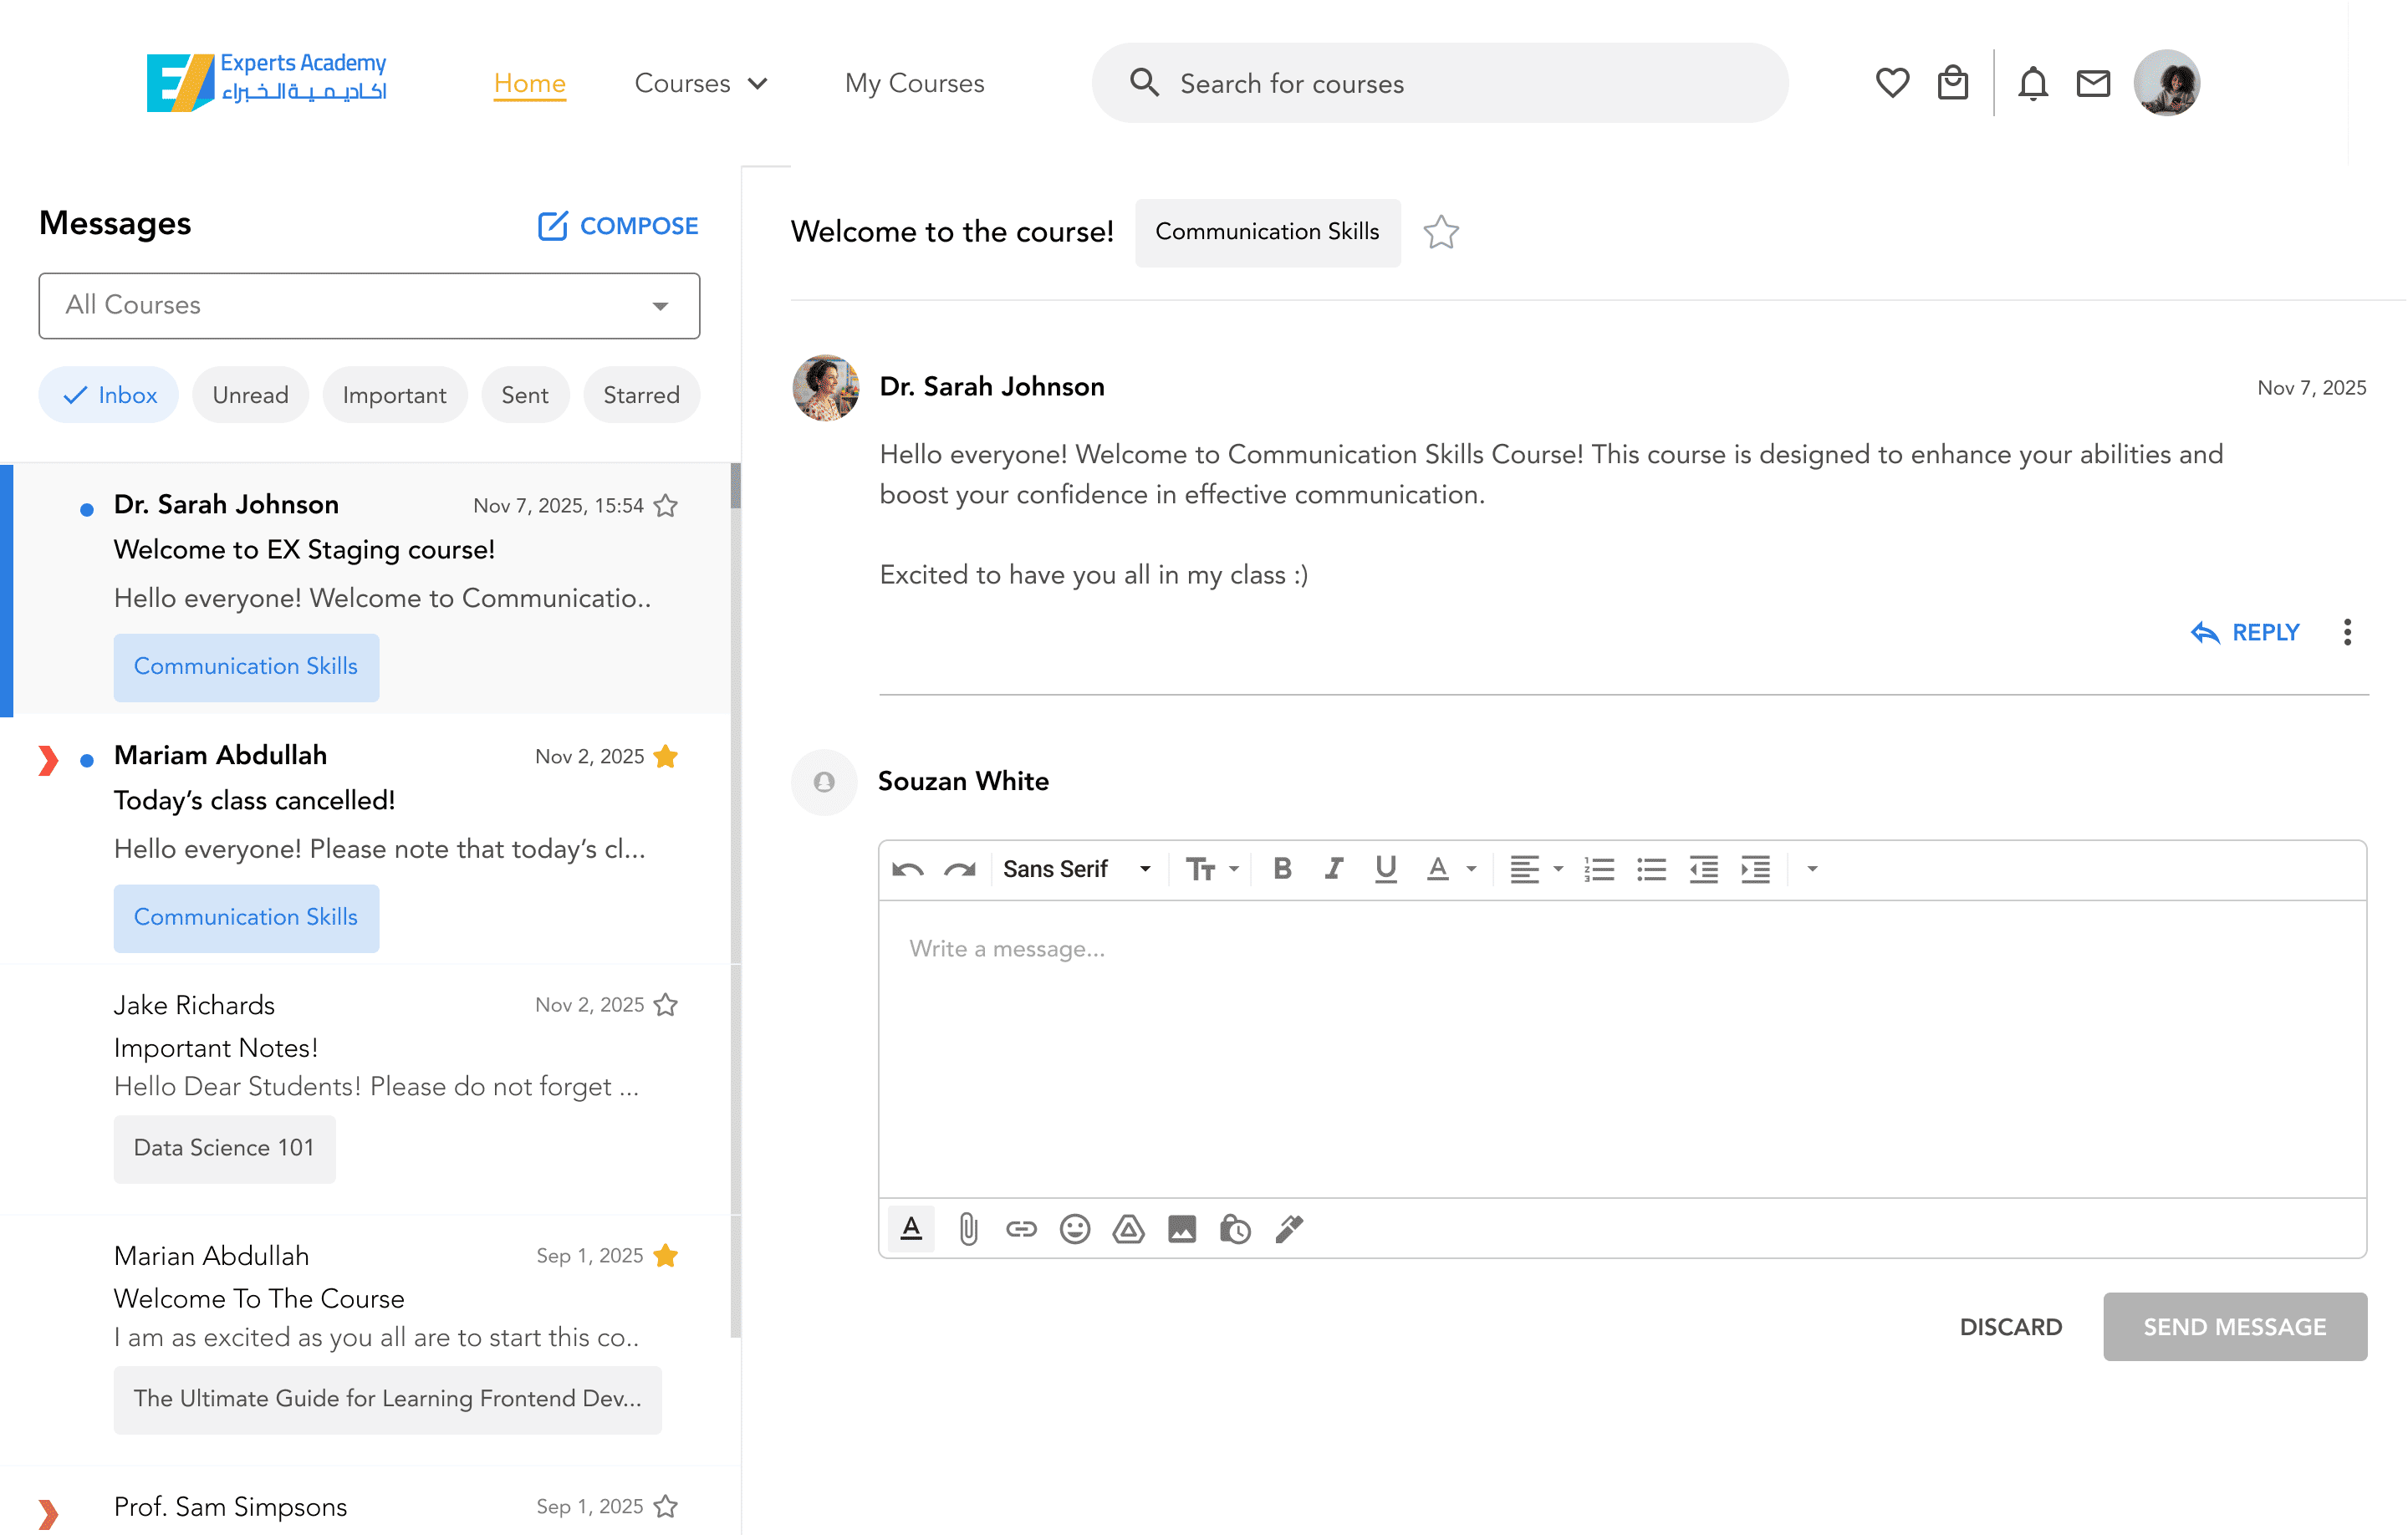Star Dr. Sarah Johnson's welcome message
The width and height of the screenshot is (2408, 1535).
tap(666, 505)
